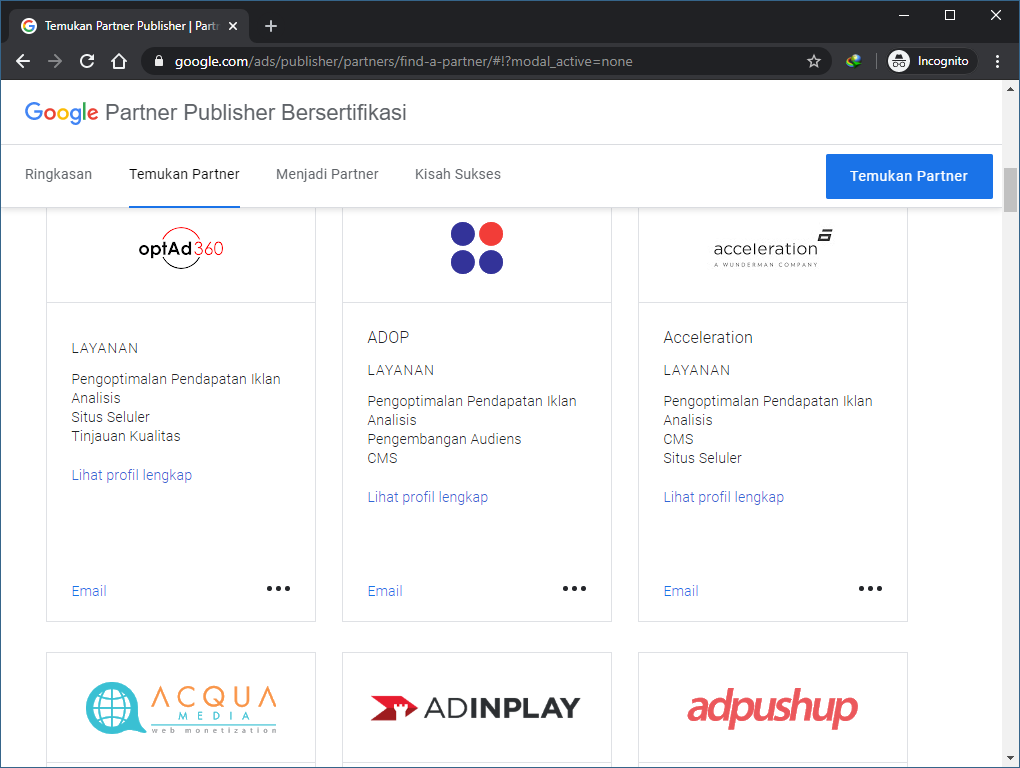Screen dimensions: 1020x768
Task: Open the colorful extension icon in toolbar
Action: [853, 61]
